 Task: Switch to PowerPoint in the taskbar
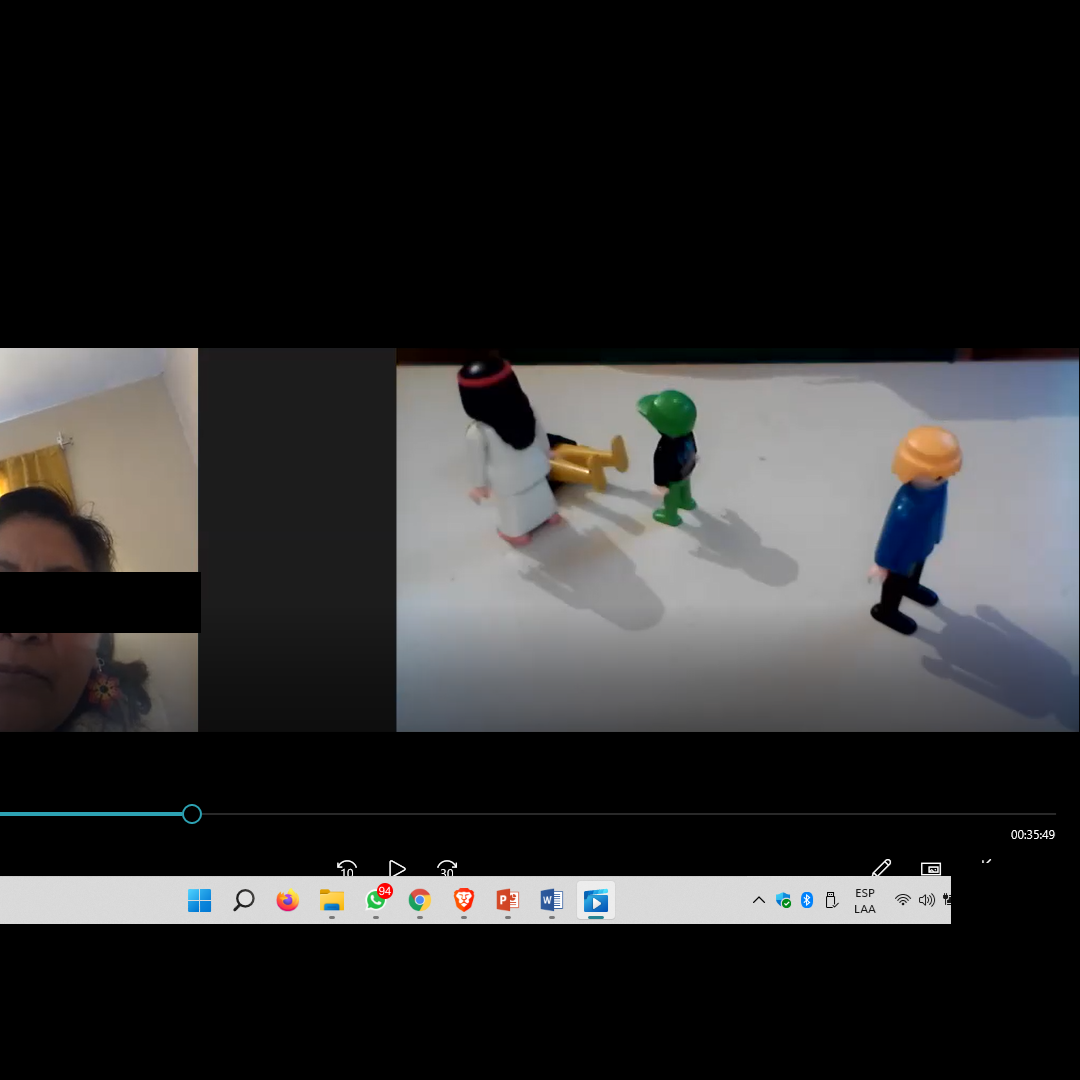click(508, 900)
